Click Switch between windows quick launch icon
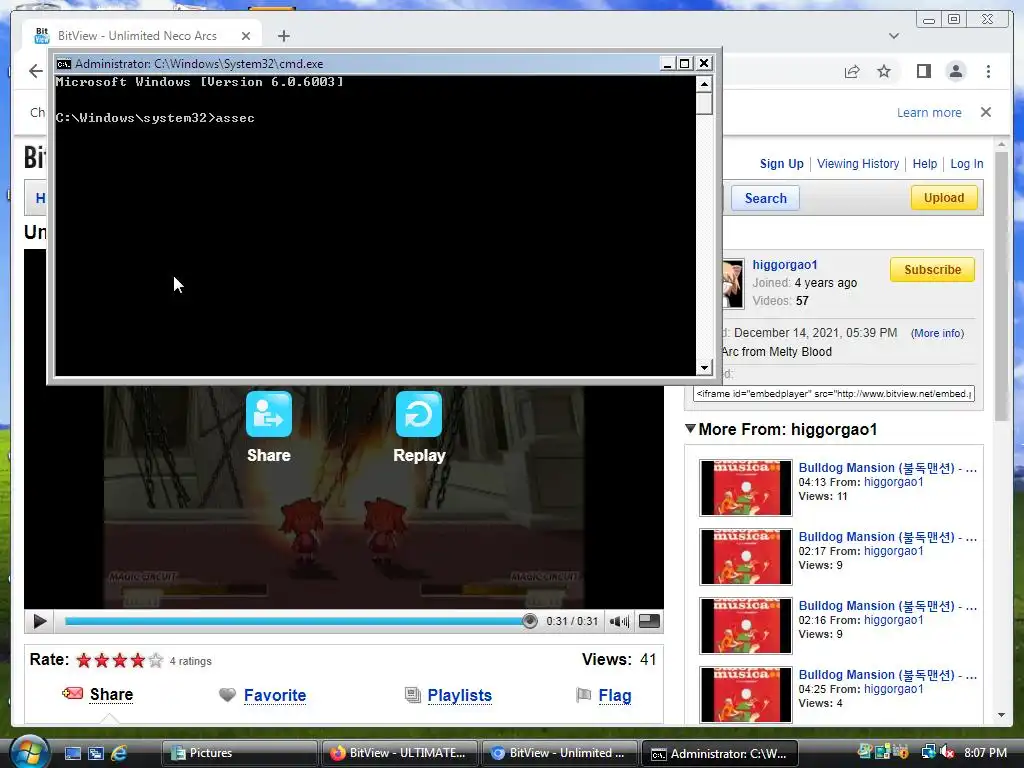Screen dimensions: 1024x768 point(95,753)
